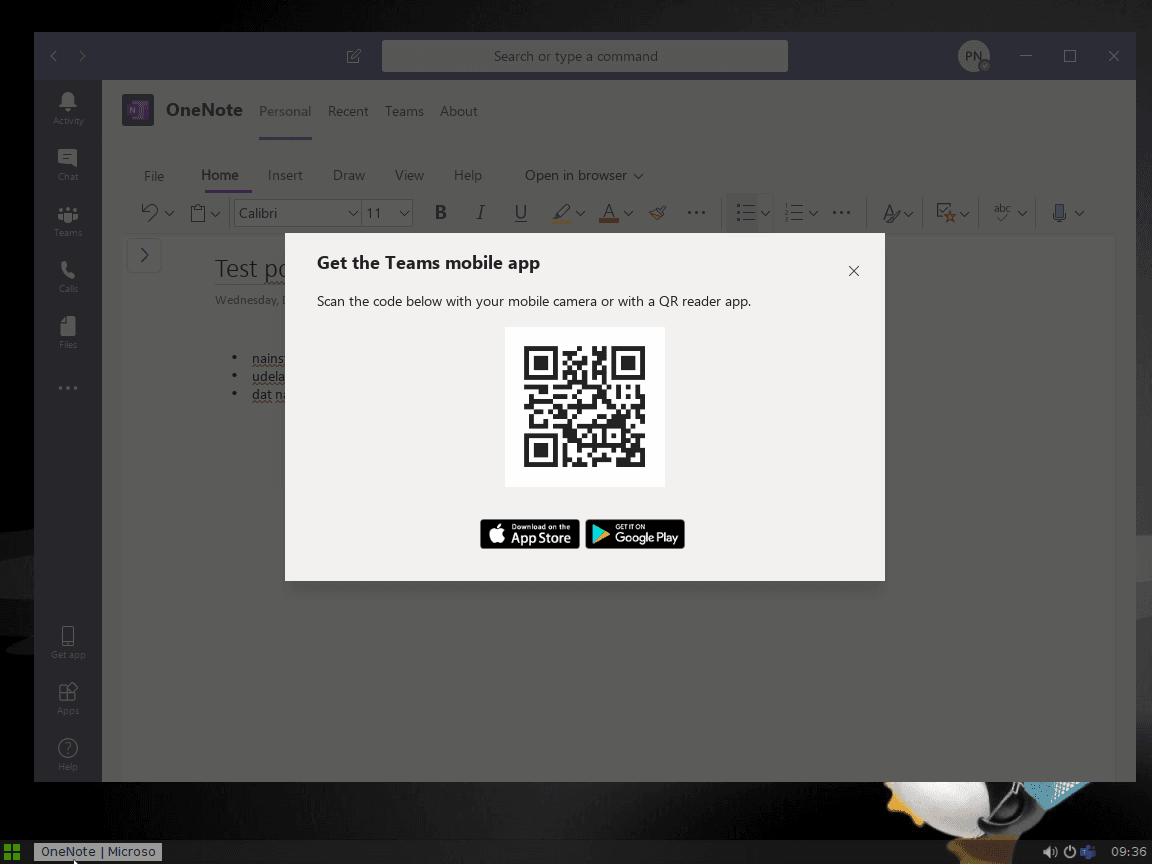The height and width of the screenshot is (864, 1152).
Task: Open the App Store download badge
Action: [529, 533]
